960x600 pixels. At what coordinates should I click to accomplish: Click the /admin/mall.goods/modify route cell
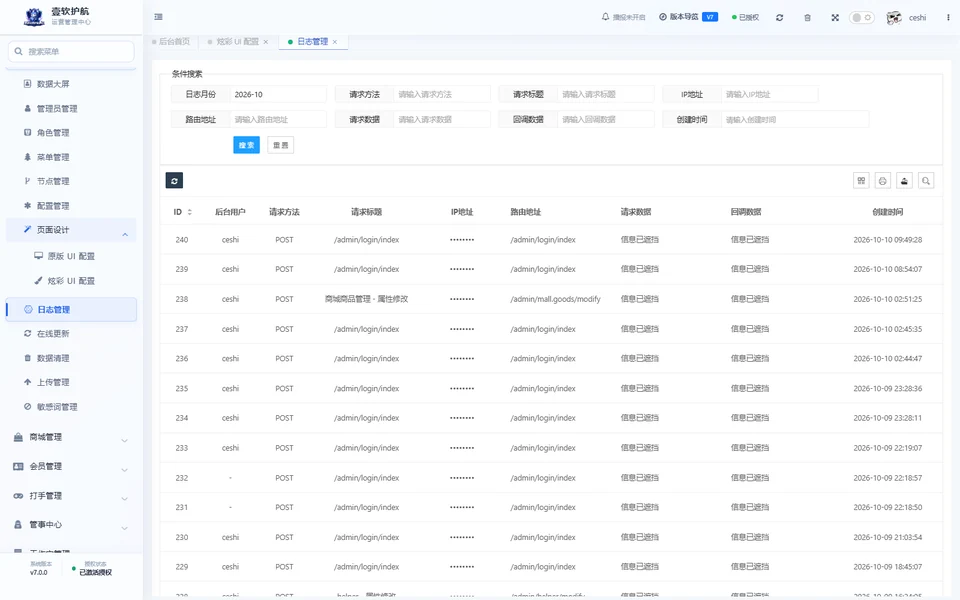pos(555,299)
